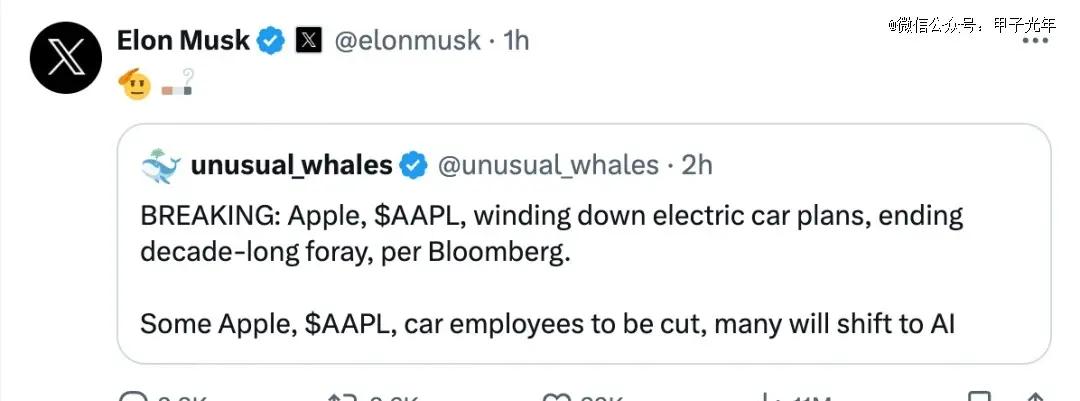Open the unusual_whales whale avatar

[x=160, y=166]
